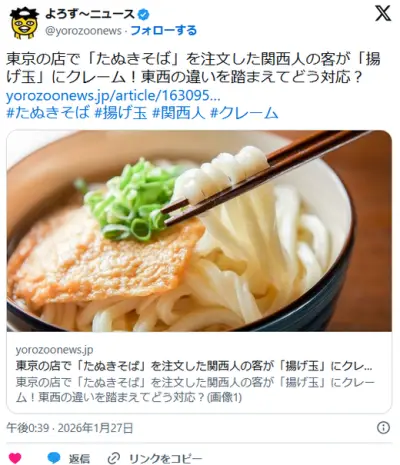This screenshot has height=465, width=400.
Task: Click the よろず〜ニュース account name
Action: coord(90,14)
